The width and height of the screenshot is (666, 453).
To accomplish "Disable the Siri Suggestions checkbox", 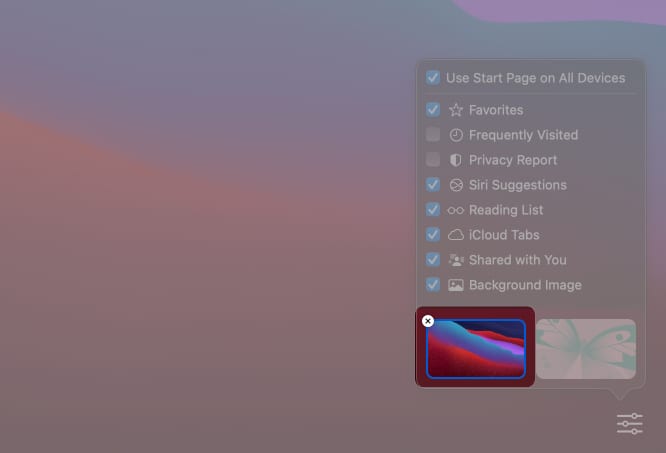I will coord(433,185).
